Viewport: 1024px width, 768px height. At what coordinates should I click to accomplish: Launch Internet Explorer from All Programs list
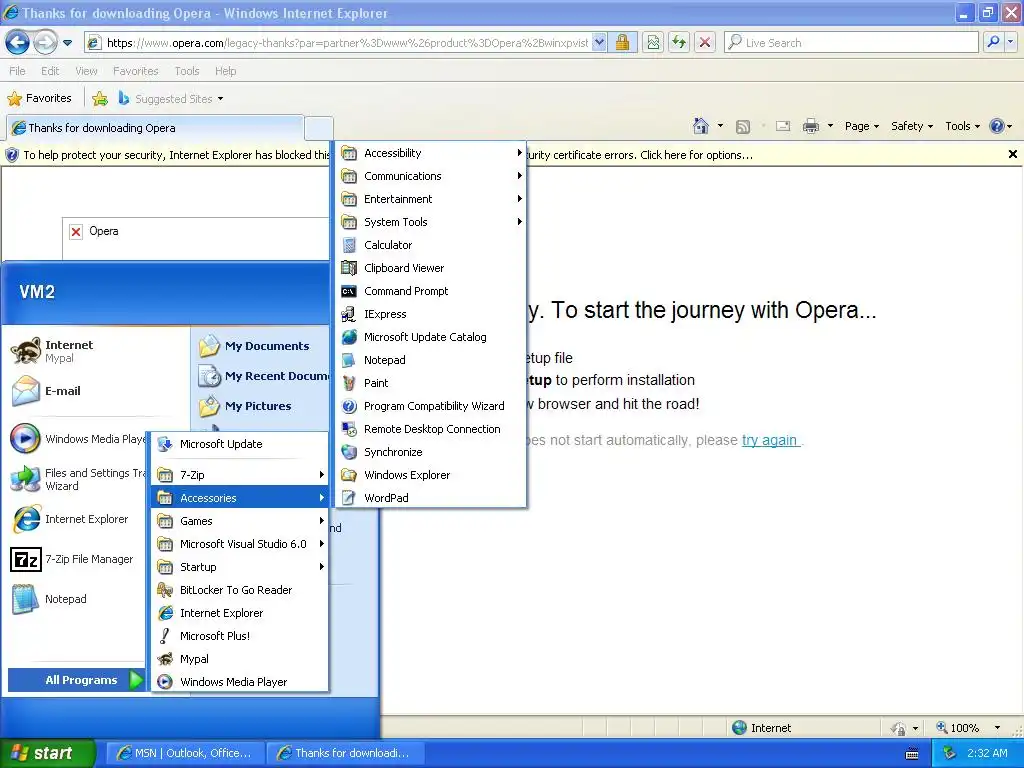pyautogui.click(x=239, y=613)
